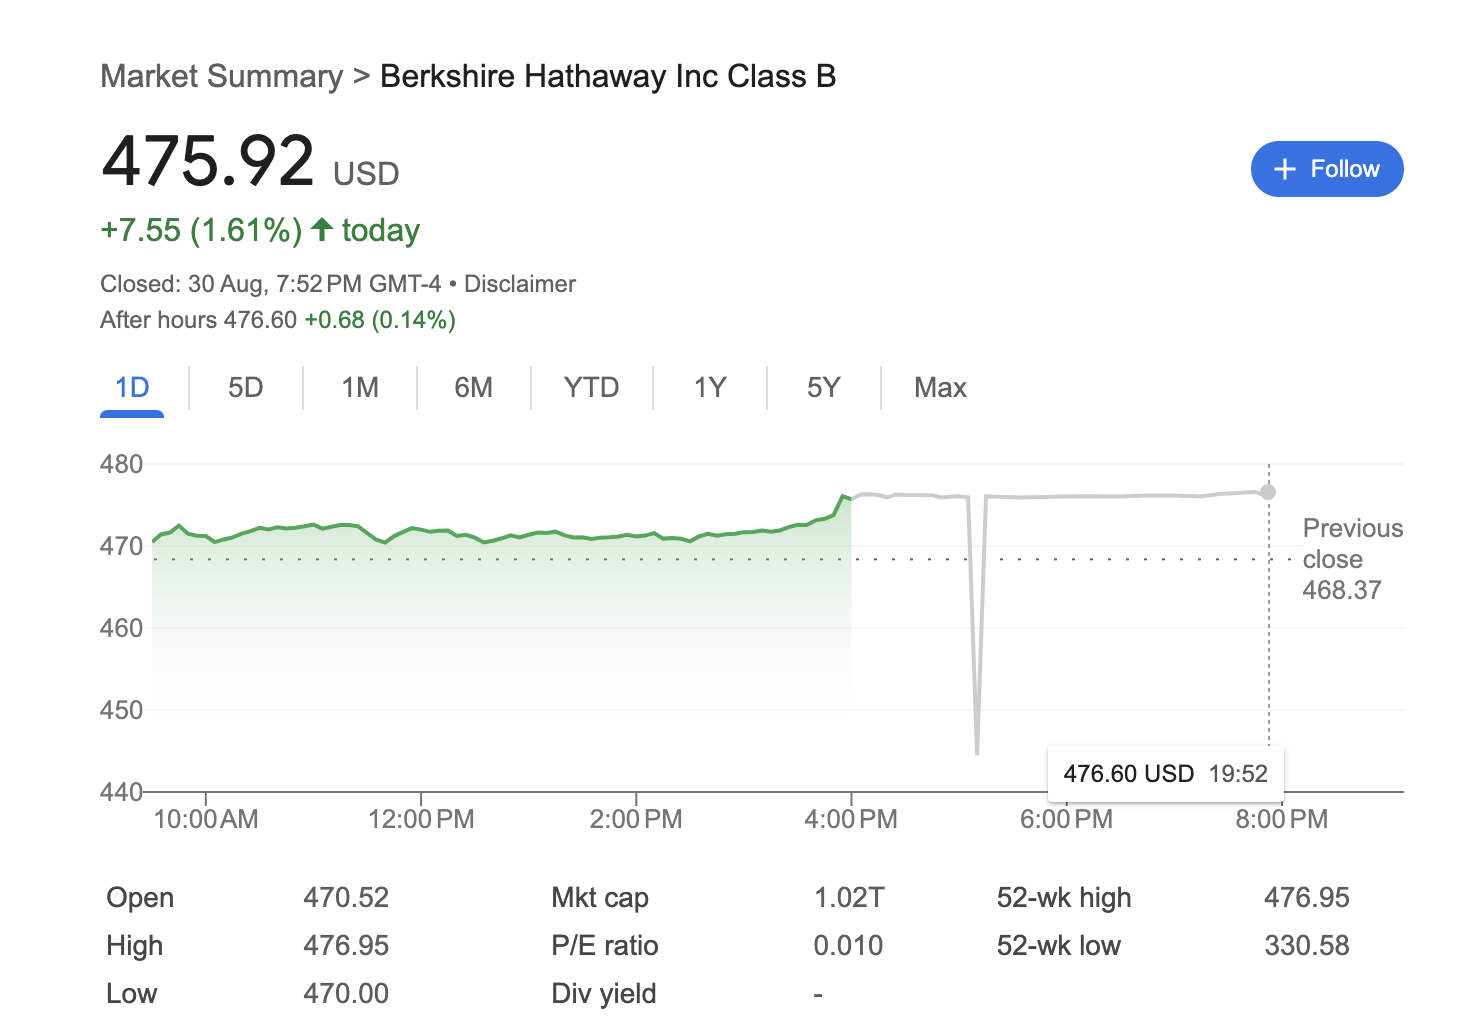
Task: Click the green intraday line at 12:00 PM
Action: (421, 529)
